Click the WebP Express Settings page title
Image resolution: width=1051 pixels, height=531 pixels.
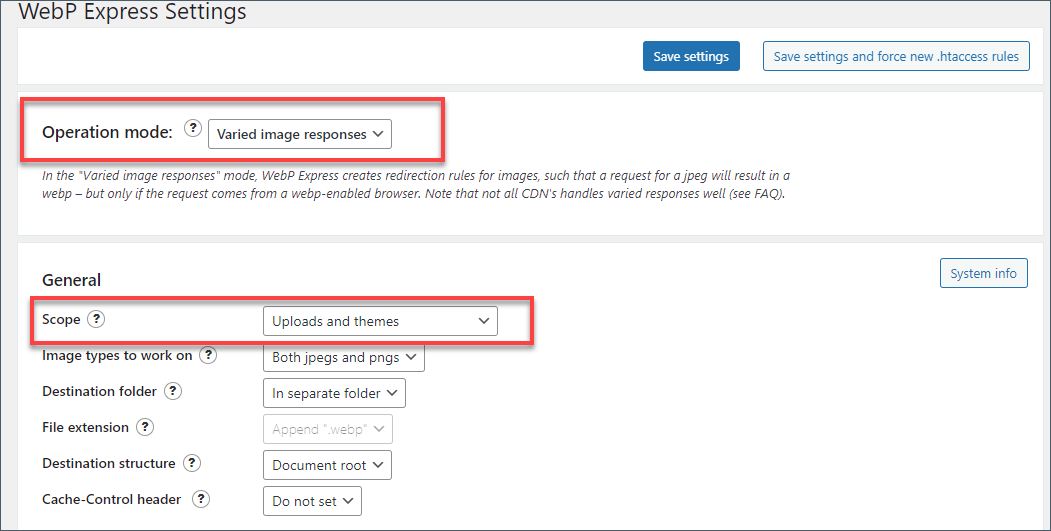132,11
